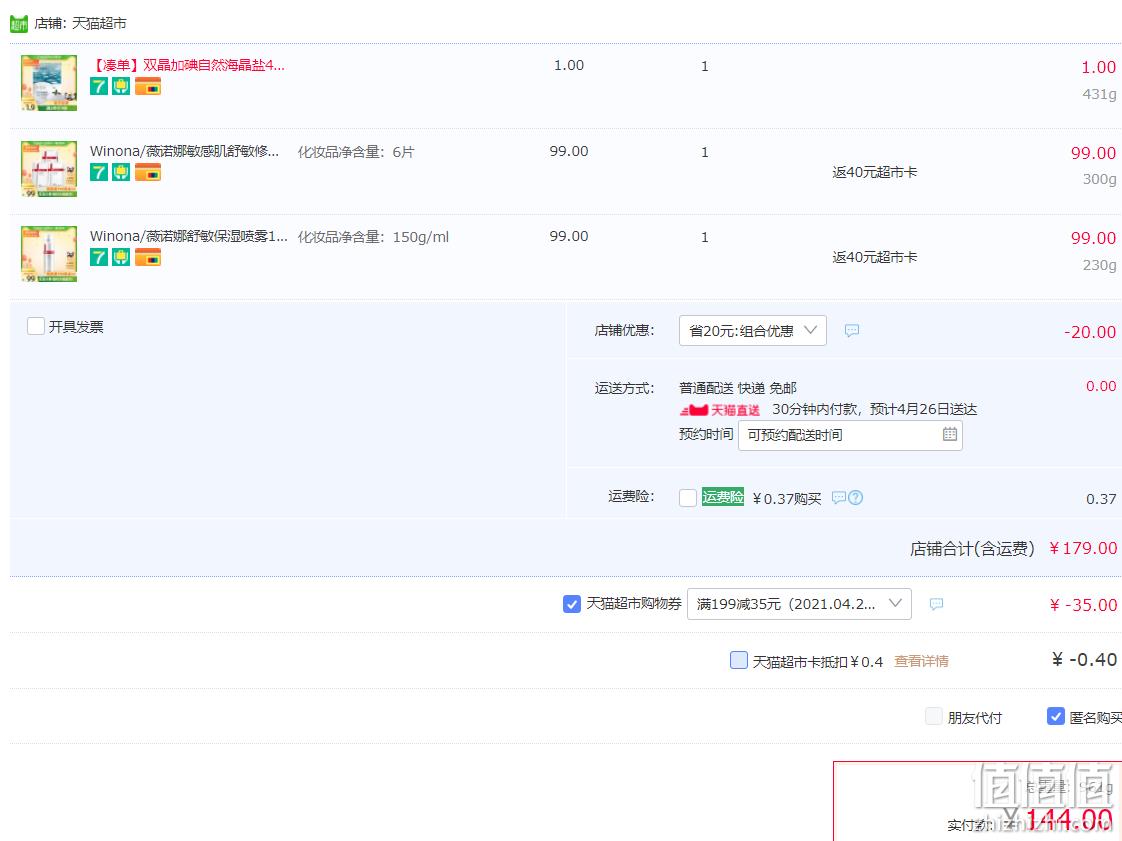Click the 天猫直送 logo
1122x841 pixels.
[720, 410]
